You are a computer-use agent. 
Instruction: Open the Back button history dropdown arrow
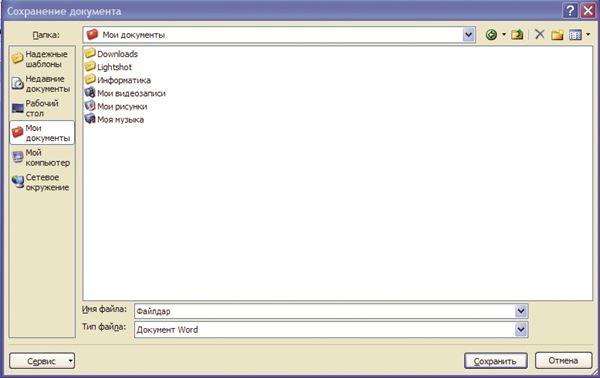click(x=504, y=35)
